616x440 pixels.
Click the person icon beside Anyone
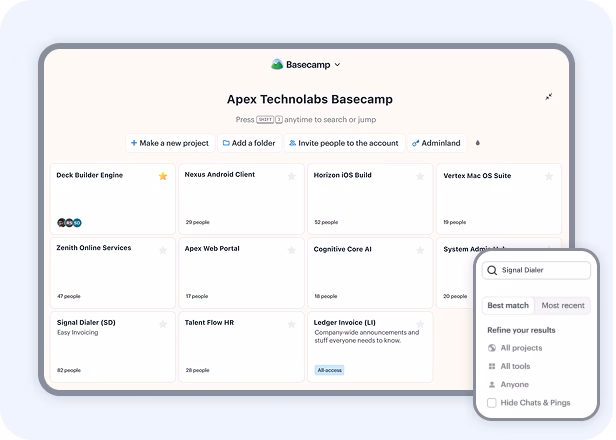491,385
